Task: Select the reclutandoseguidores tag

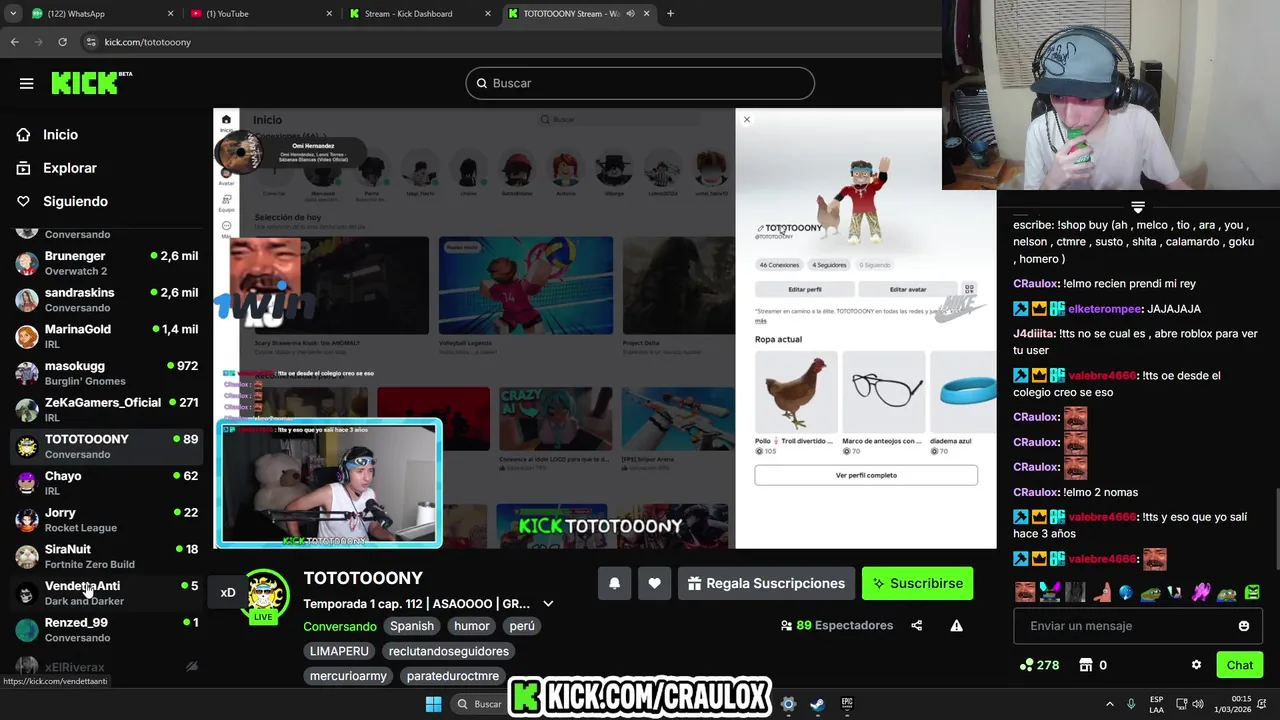Action: 449,651
